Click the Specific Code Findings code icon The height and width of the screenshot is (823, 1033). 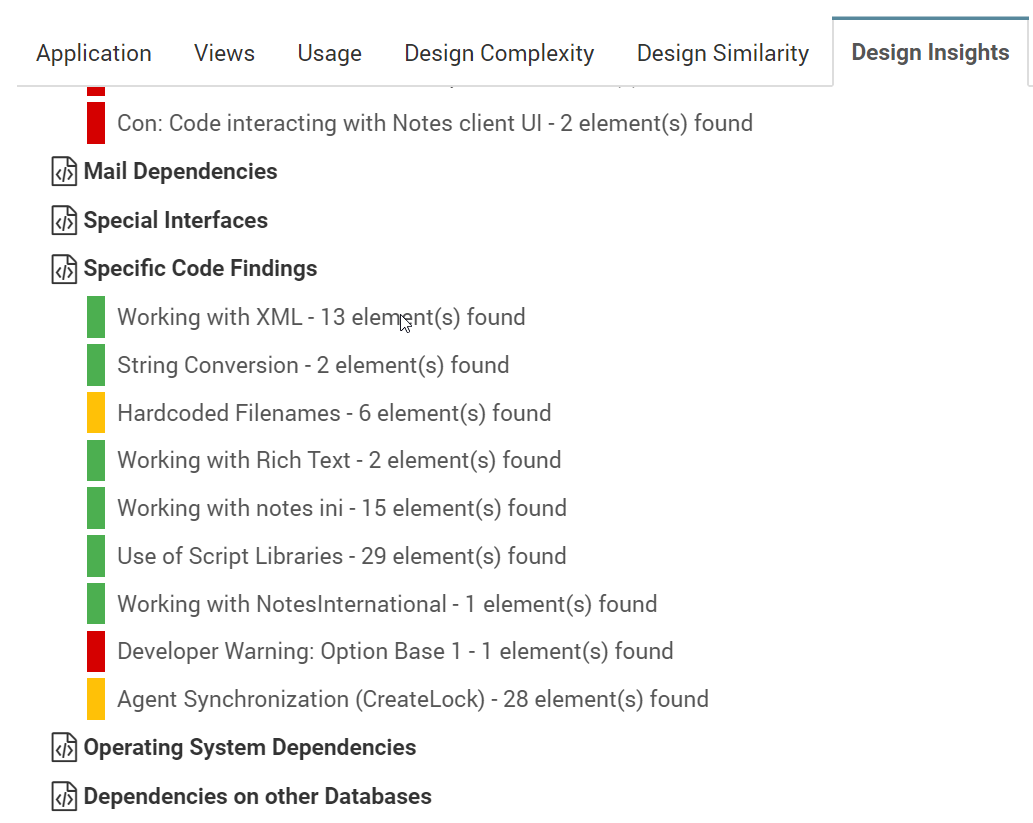(x=64, y=269)
